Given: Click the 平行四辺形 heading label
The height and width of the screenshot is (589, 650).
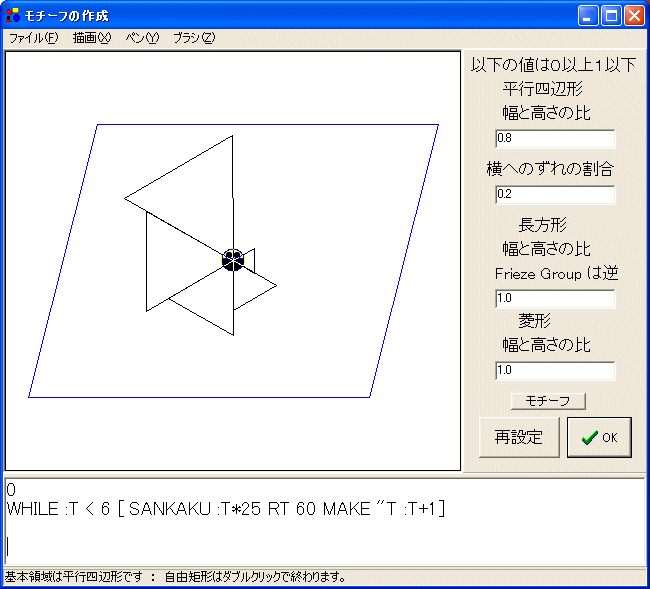Looking at the screenshot, I should [x=543, y=89].
